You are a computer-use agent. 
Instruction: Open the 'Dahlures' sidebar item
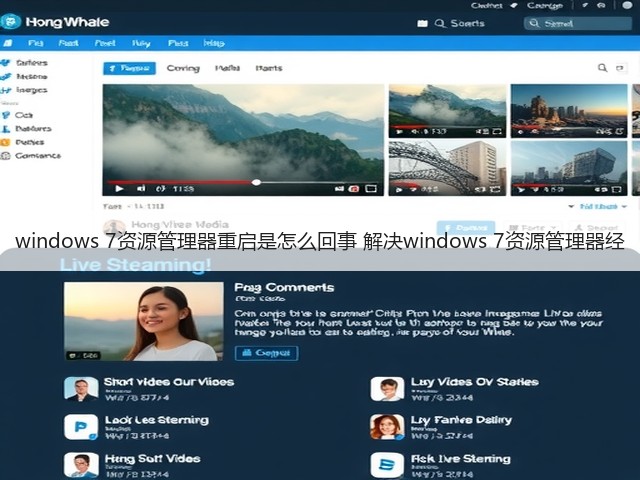point(27,129)
